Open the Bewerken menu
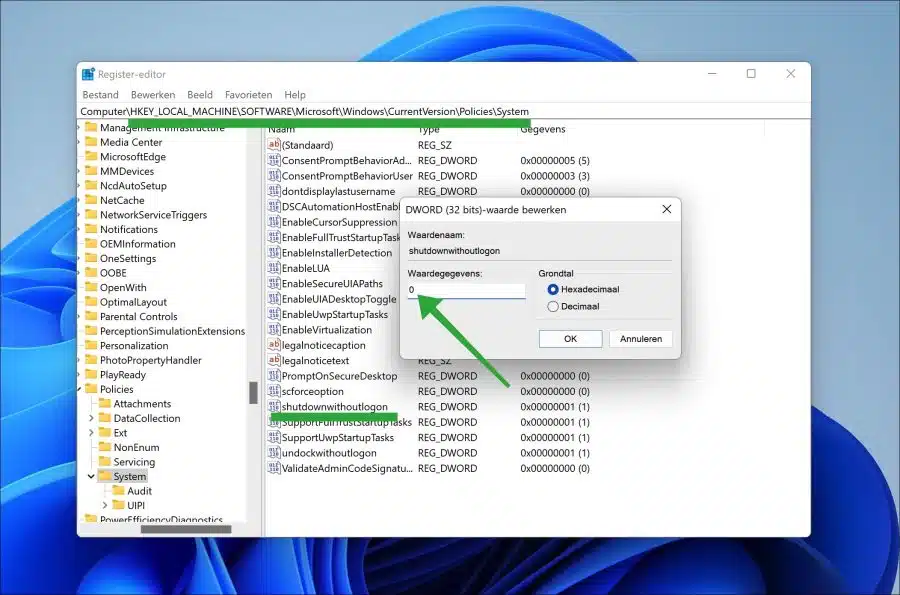Viewport: 900px width, 595px height. tap(153, 95)
